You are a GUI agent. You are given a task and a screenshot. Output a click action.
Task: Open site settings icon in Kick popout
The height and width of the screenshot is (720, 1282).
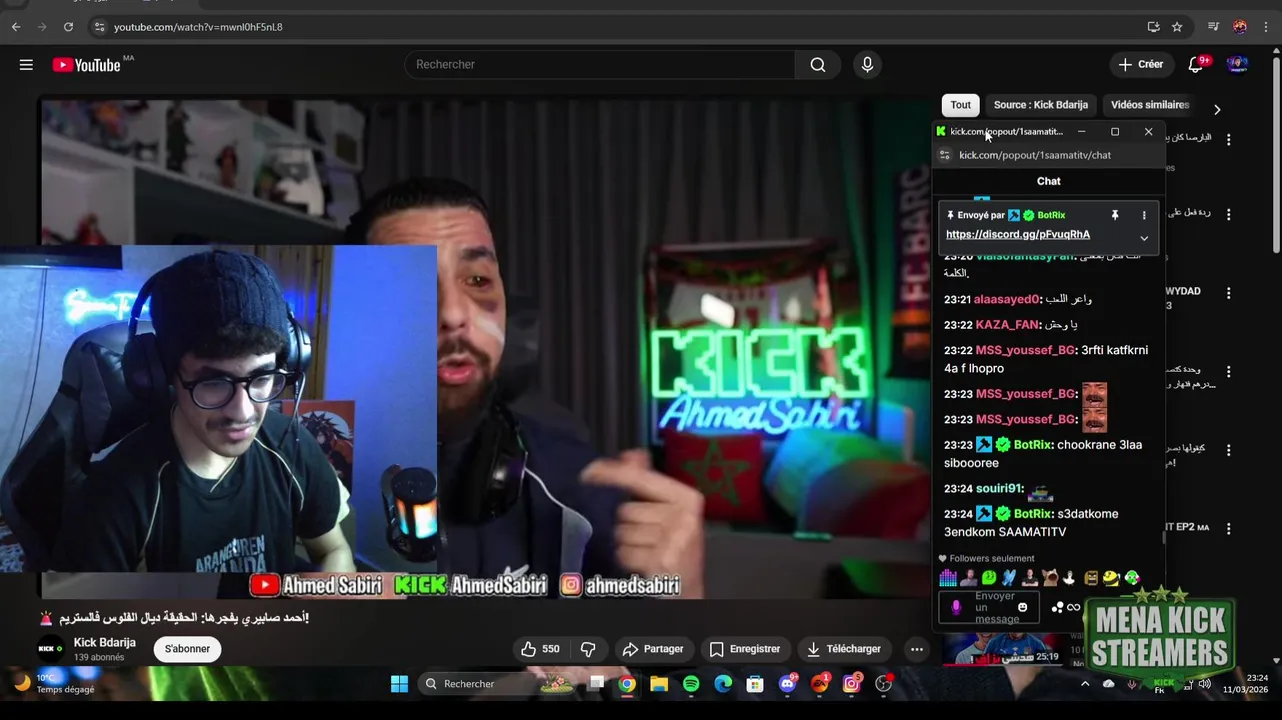click(x=944, y=155)
